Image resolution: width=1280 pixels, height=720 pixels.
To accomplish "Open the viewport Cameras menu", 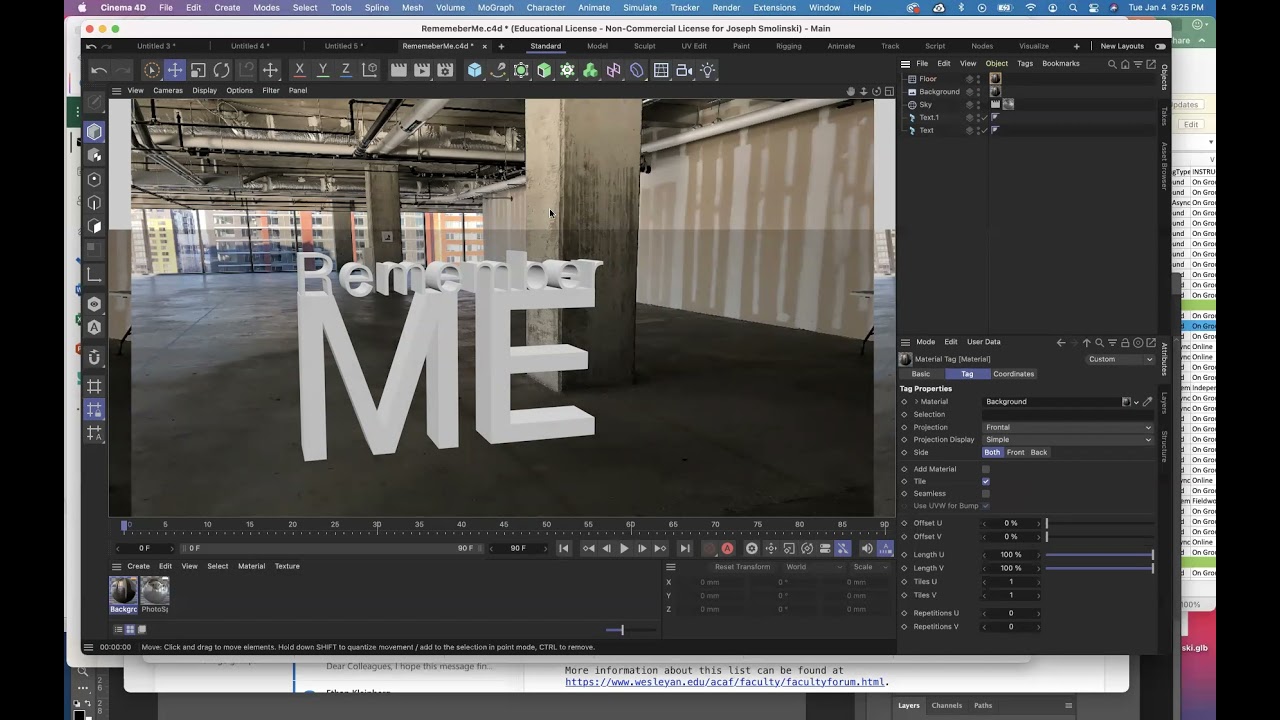I will click(x=168, y=90).
